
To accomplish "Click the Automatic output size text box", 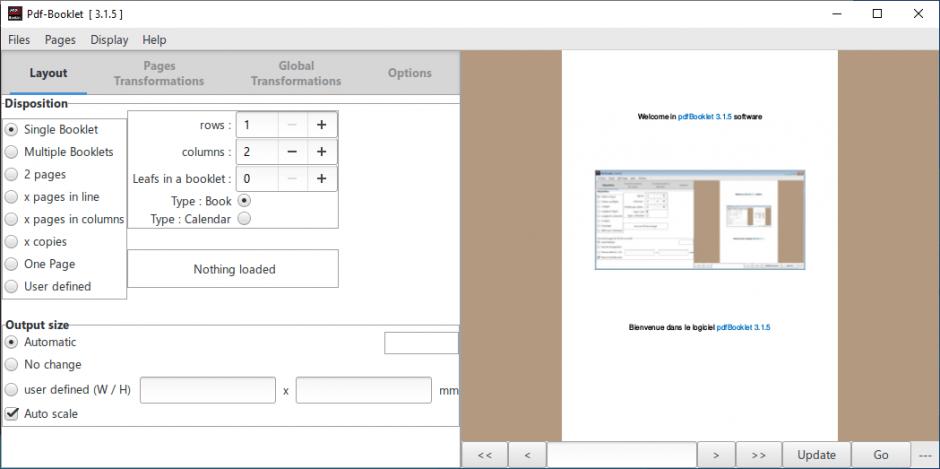I will coord(421,343).
